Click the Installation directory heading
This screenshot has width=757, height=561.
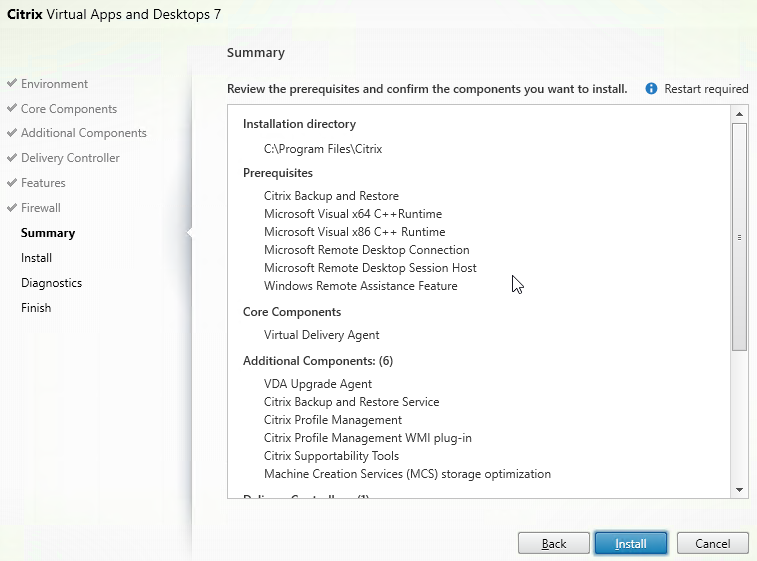299,124
